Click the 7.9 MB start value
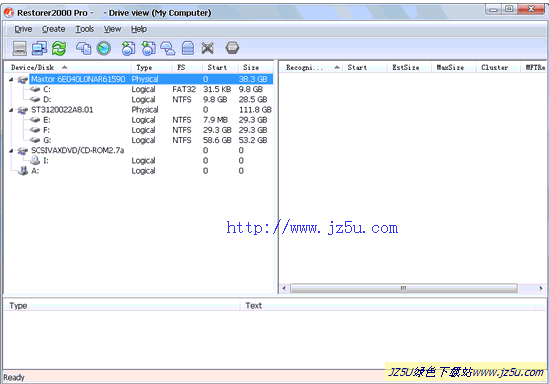This screenshot has height=384, width=549. click(x=215, y=120)
